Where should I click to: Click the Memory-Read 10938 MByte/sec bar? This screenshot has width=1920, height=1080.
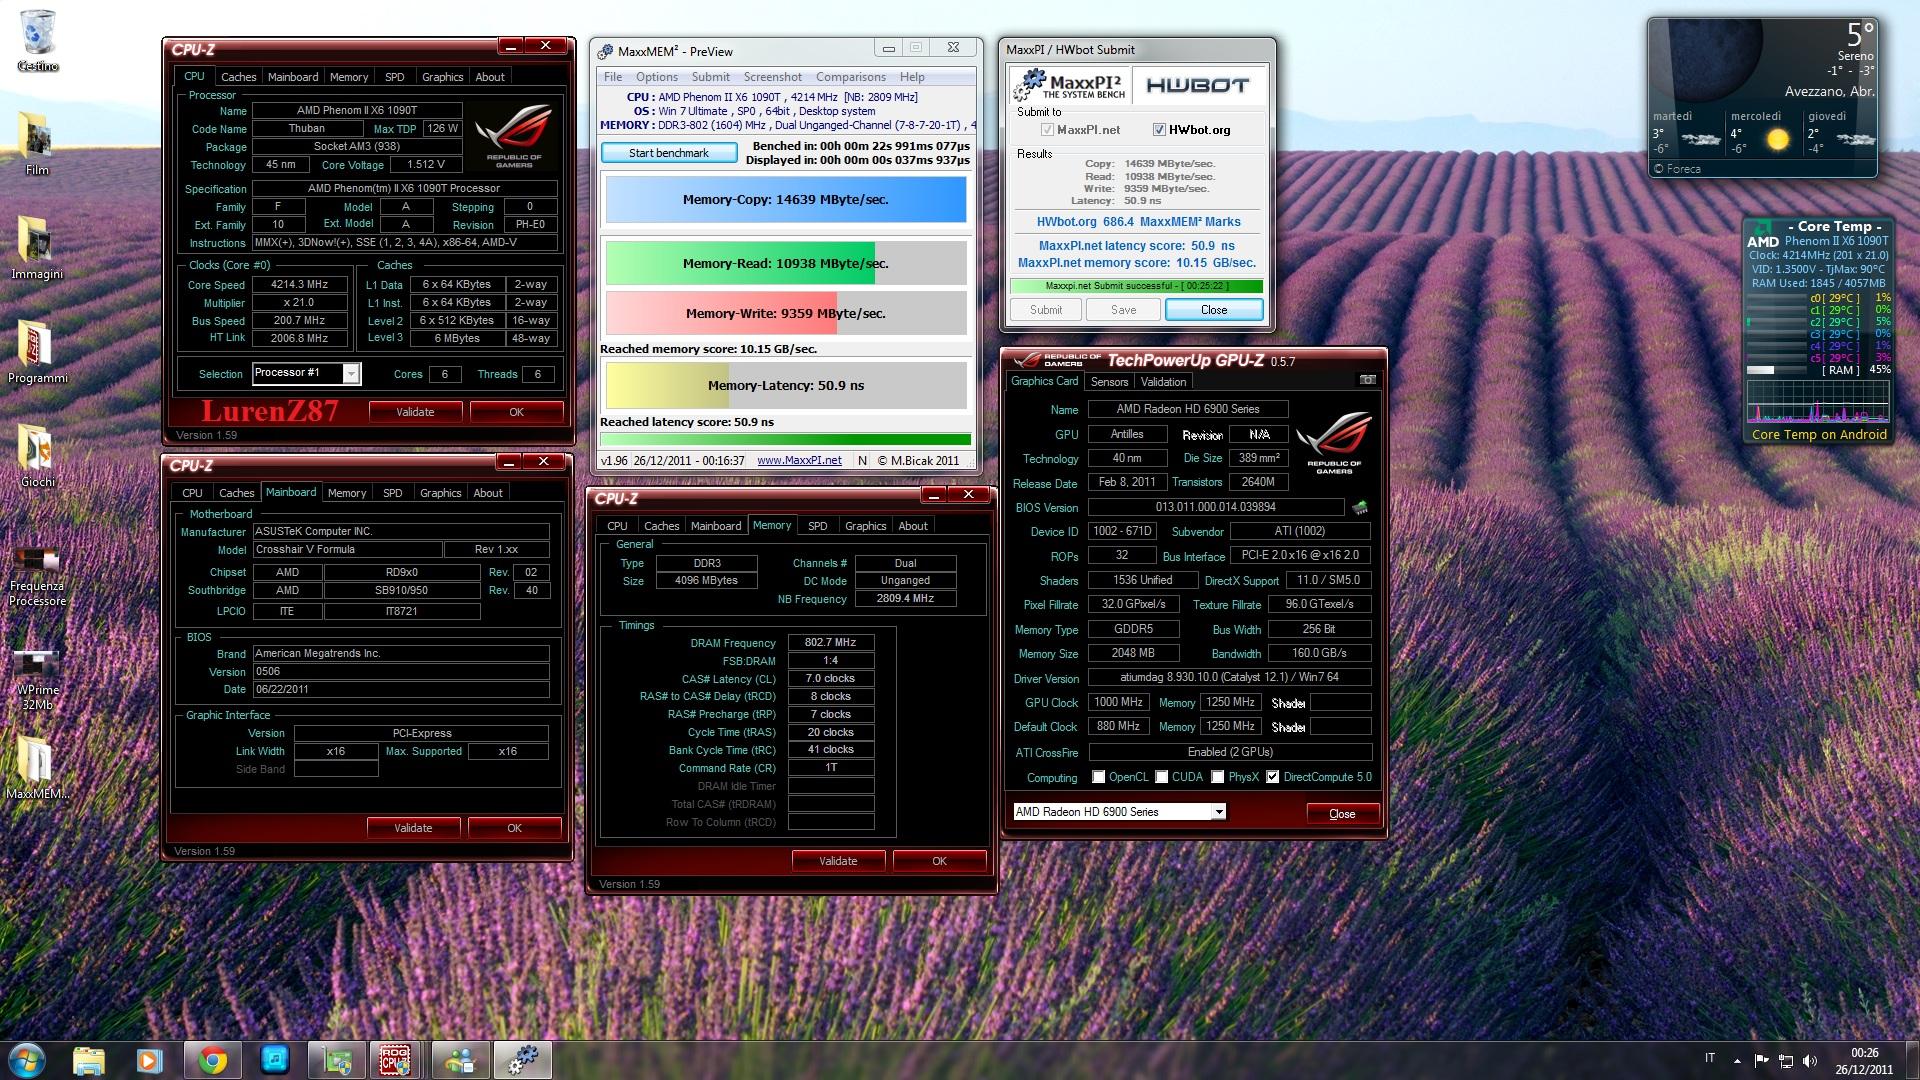tap(786, 264)
